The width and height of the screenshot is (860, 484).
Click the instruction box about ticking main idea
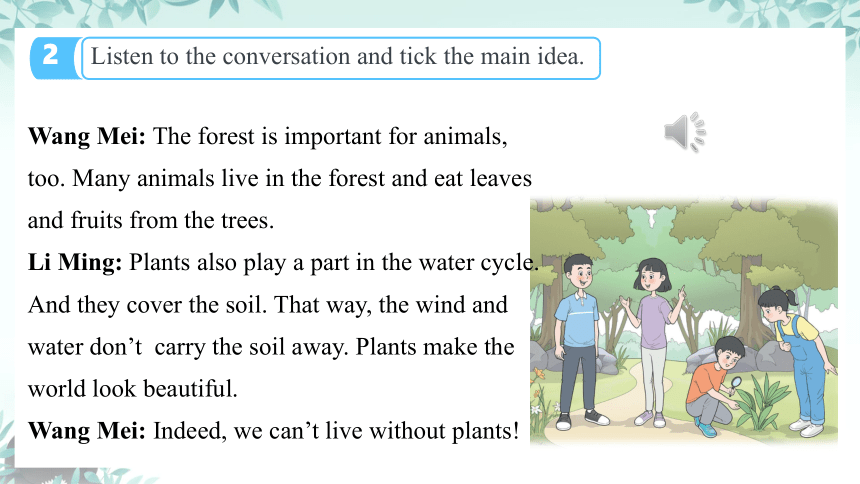pos(341,58)
